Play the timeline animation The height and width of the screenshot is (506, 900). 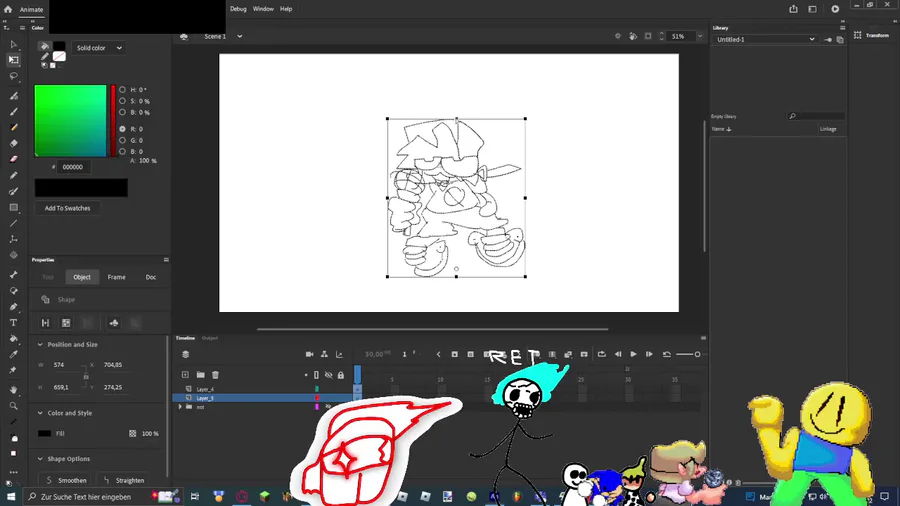[633, 354]
